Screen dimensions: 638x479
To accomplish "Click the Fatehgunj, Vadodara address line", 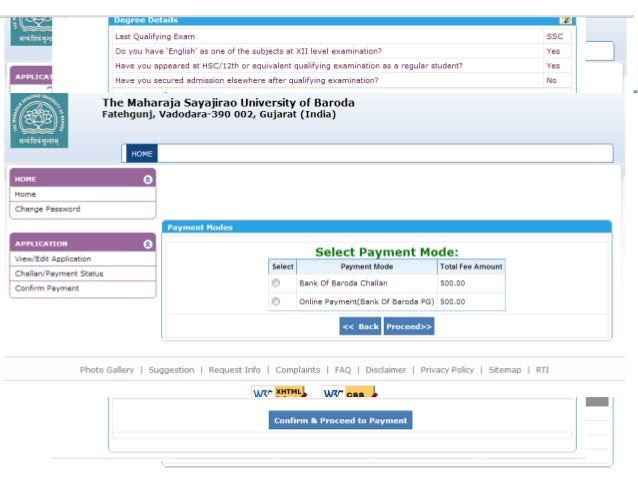I will (x=219, y=114).
